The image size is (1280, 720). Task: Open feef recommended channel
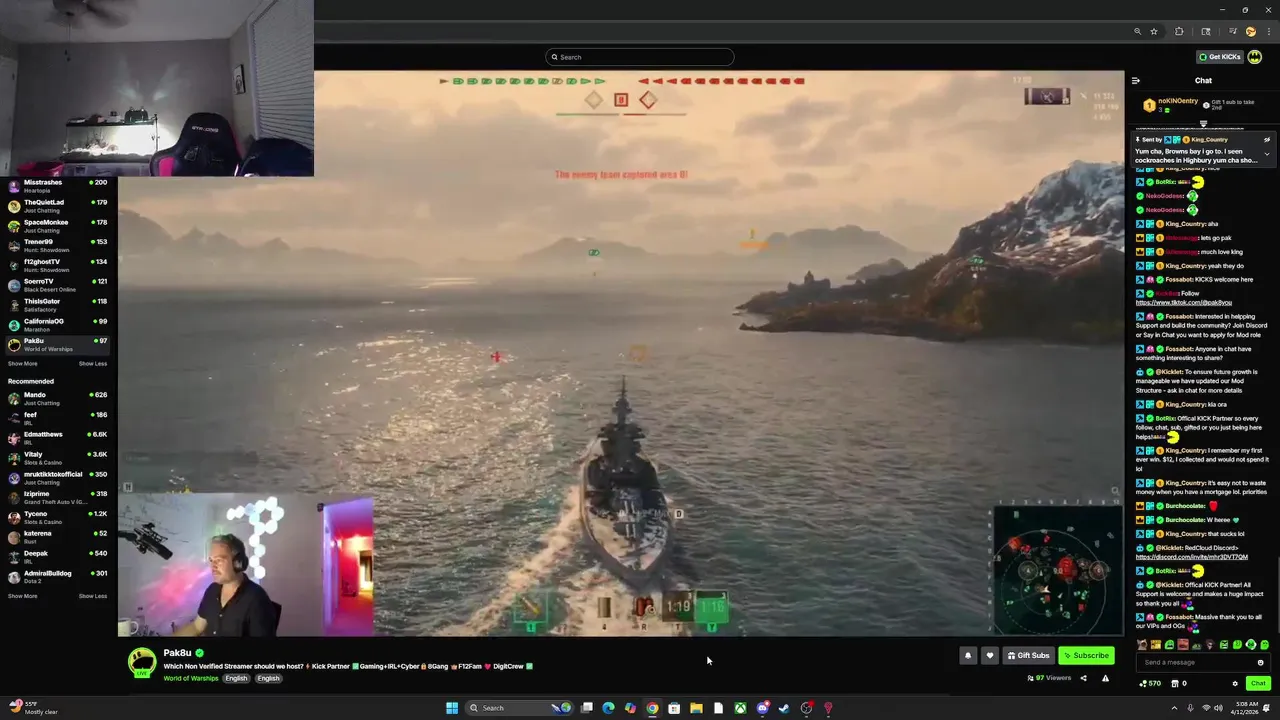click(x=58, y=418)
